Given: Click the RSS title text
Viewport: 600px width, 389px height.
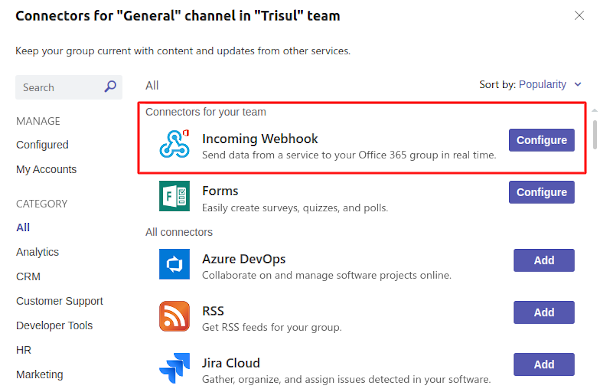Looking at the screenshot, I should coord(213,311).
